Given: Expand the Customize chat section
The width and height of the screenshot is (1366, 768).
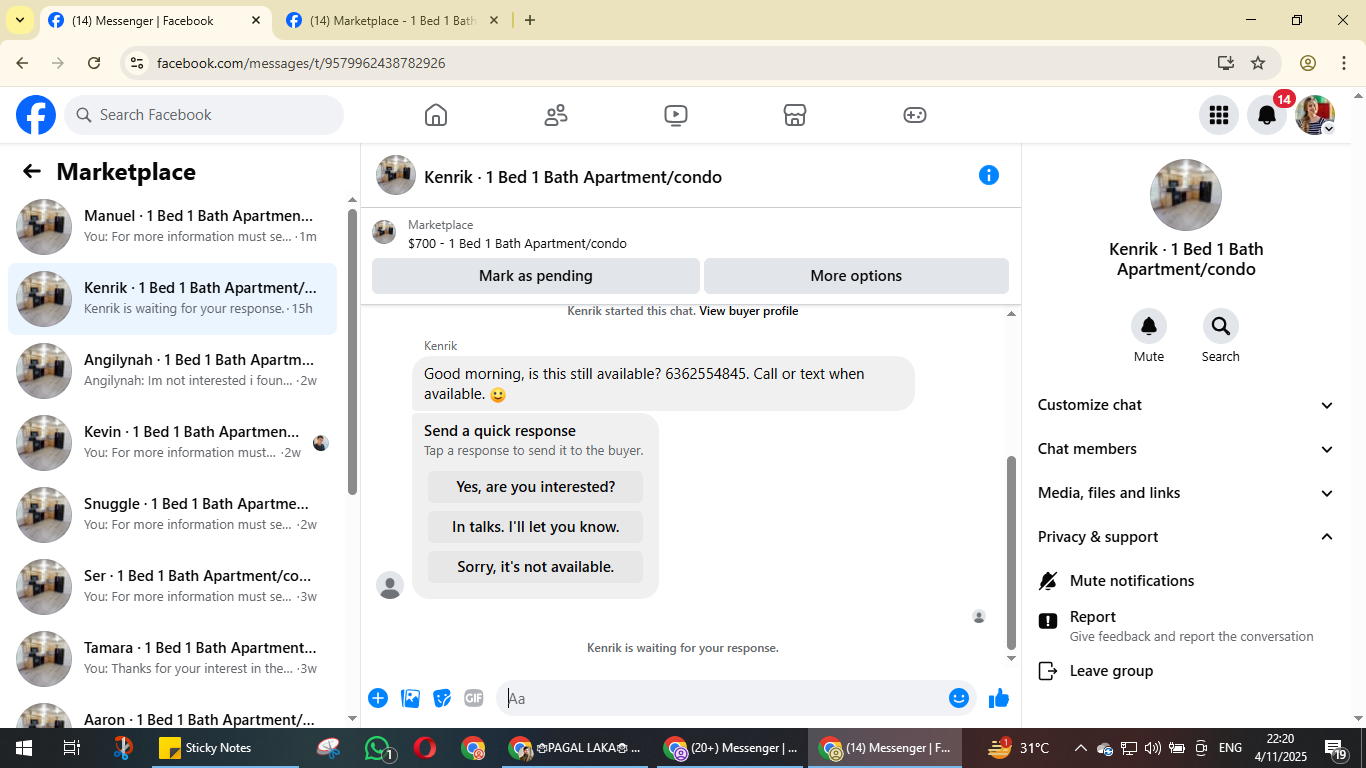Looking at the screenshot, I should pos(1186,405).
